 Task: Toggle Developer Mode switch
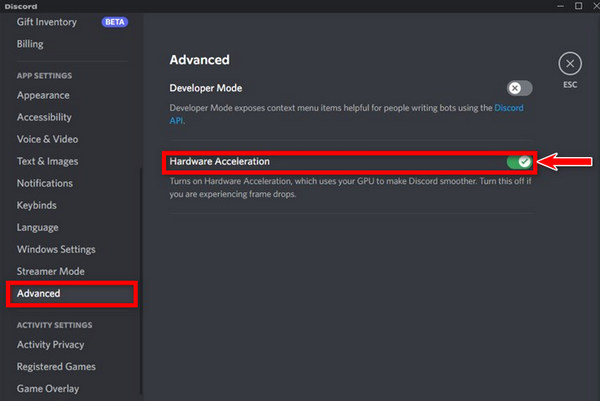pyautogui.click(x=519, y=88)
